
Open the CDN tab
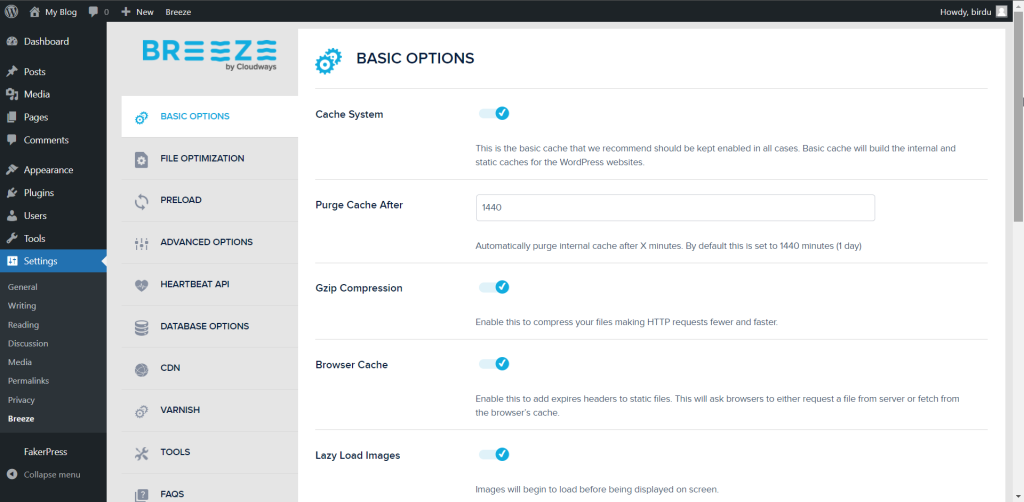210,368
